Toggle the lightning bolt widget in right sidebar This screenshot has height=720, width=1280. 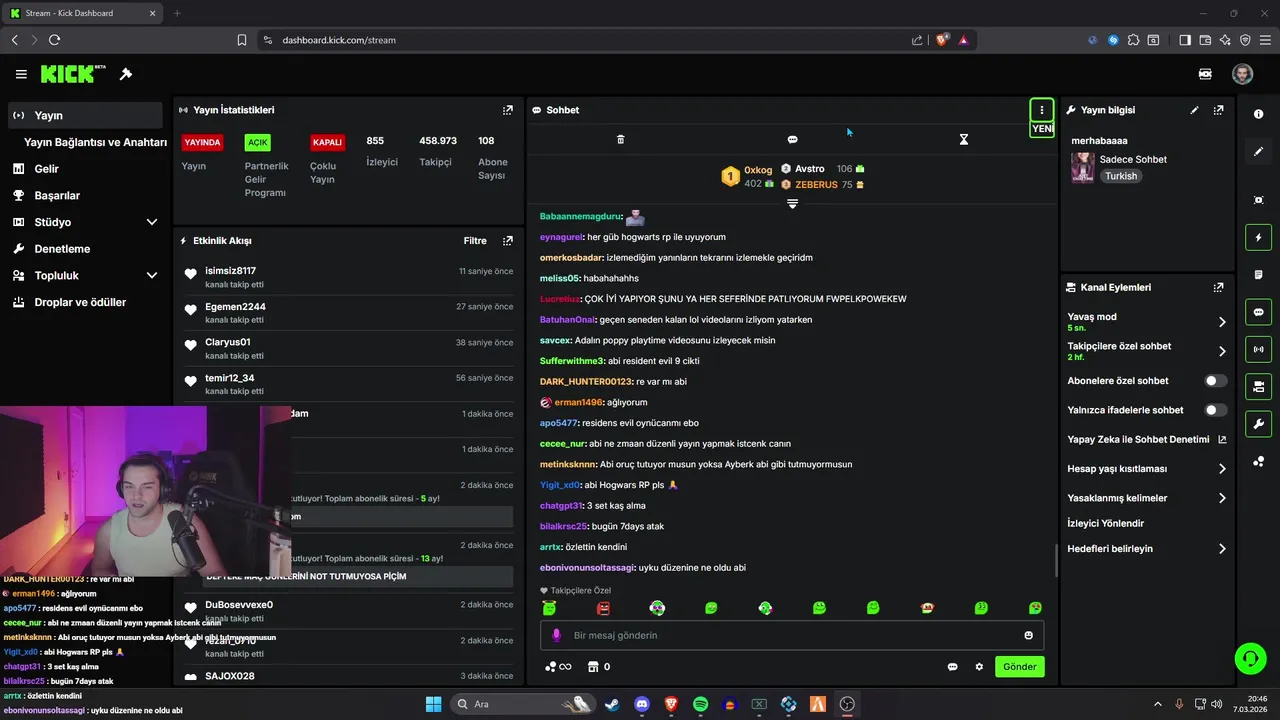point(1258,238)
